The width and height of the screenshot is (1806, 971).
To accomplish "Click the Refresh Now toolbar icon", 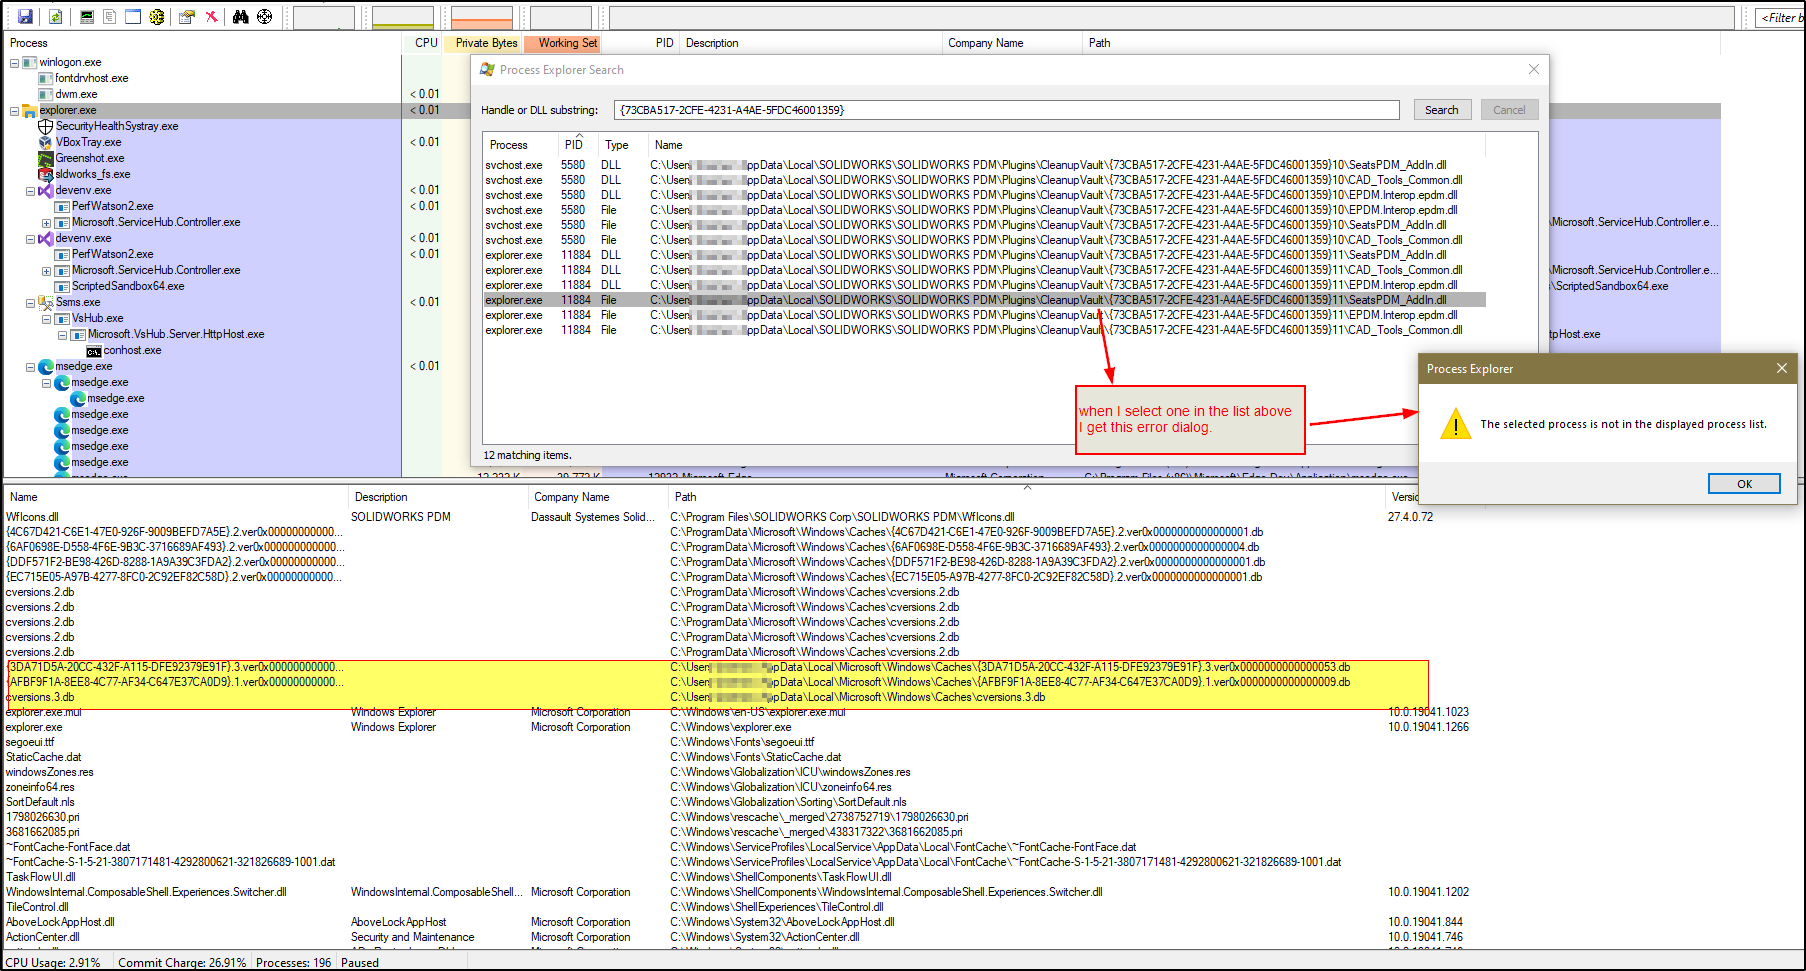I will coord(56,17).
